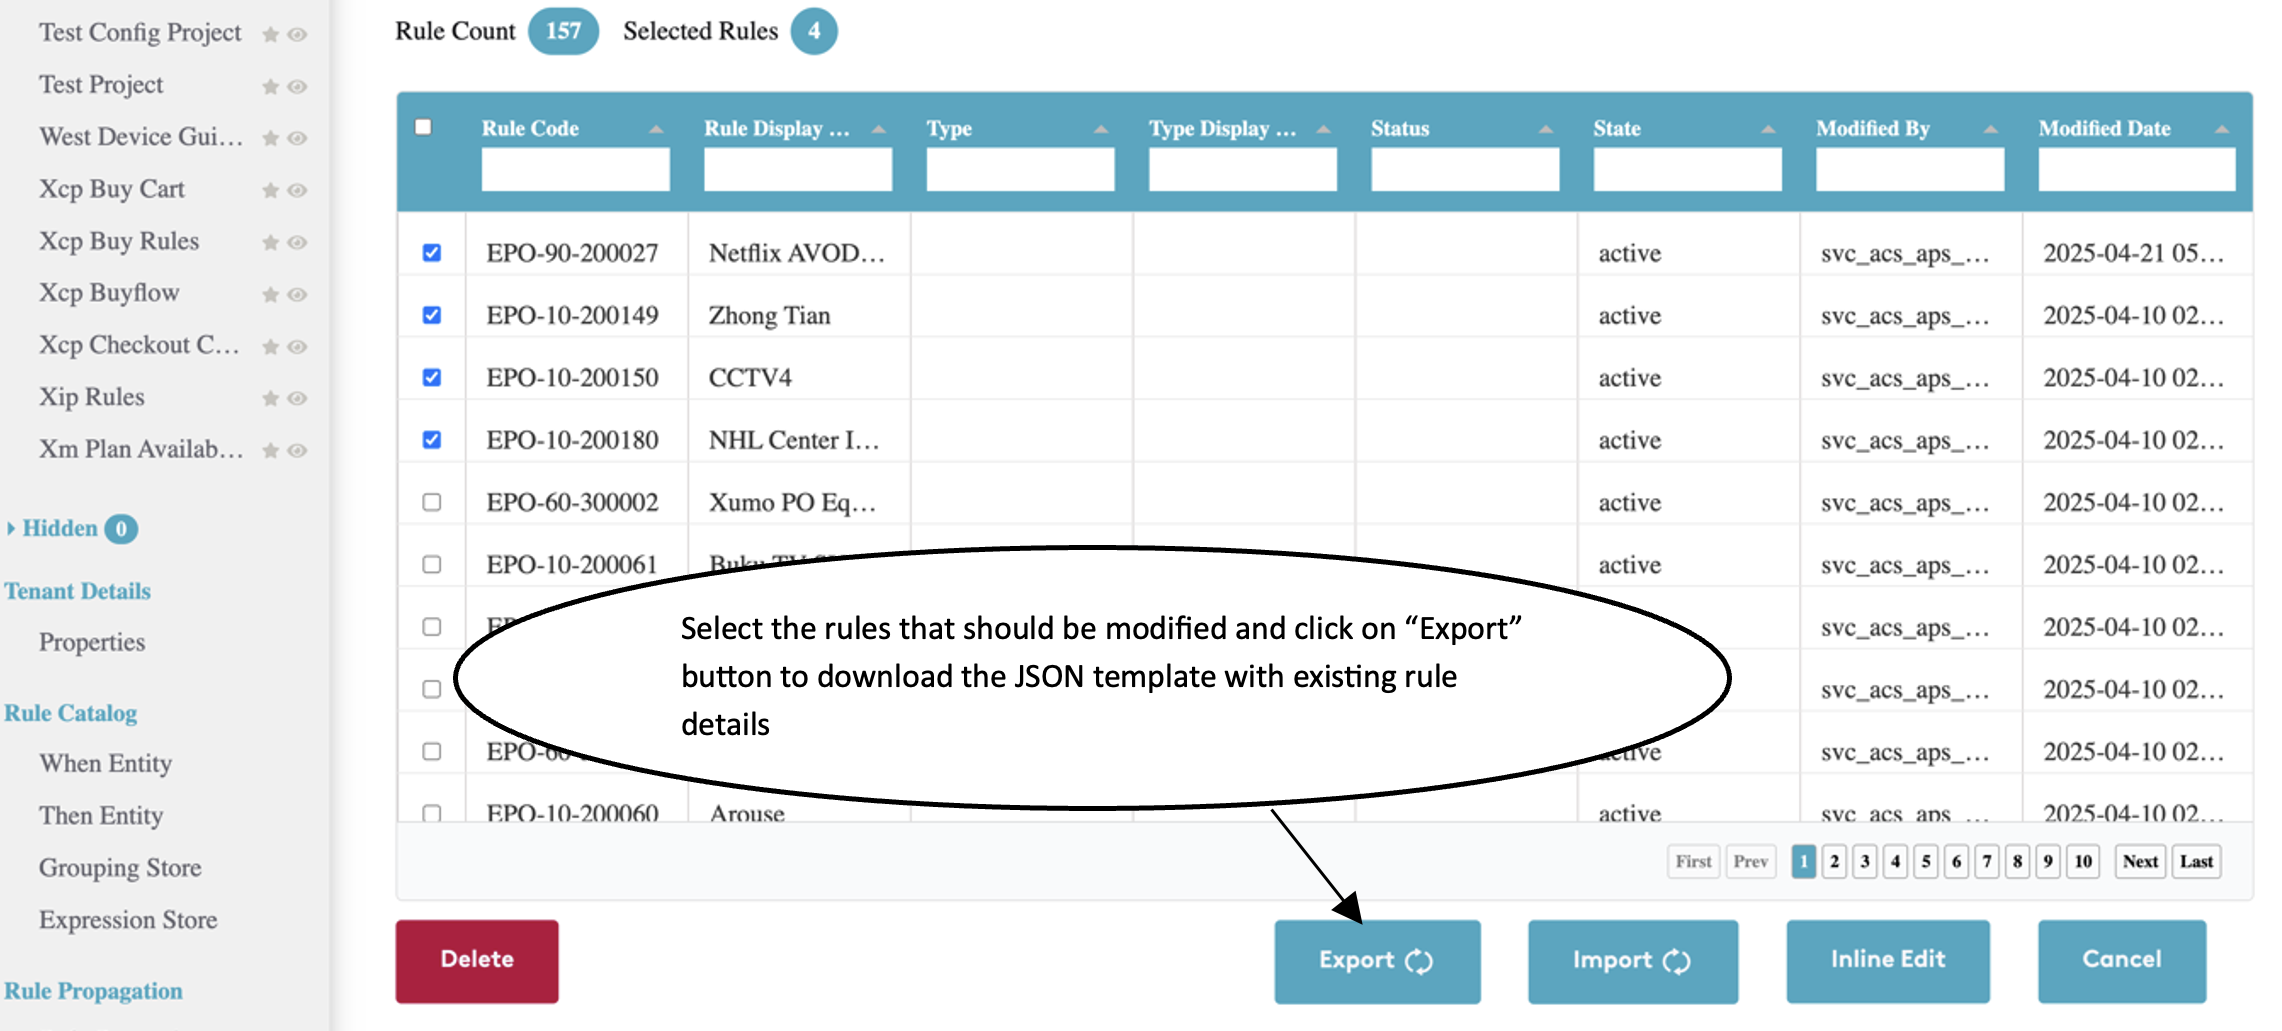Image resolution: width=2282 pixels, height=1031 pixels.
Task: Click the Export button
Action: pos(1377,961)
